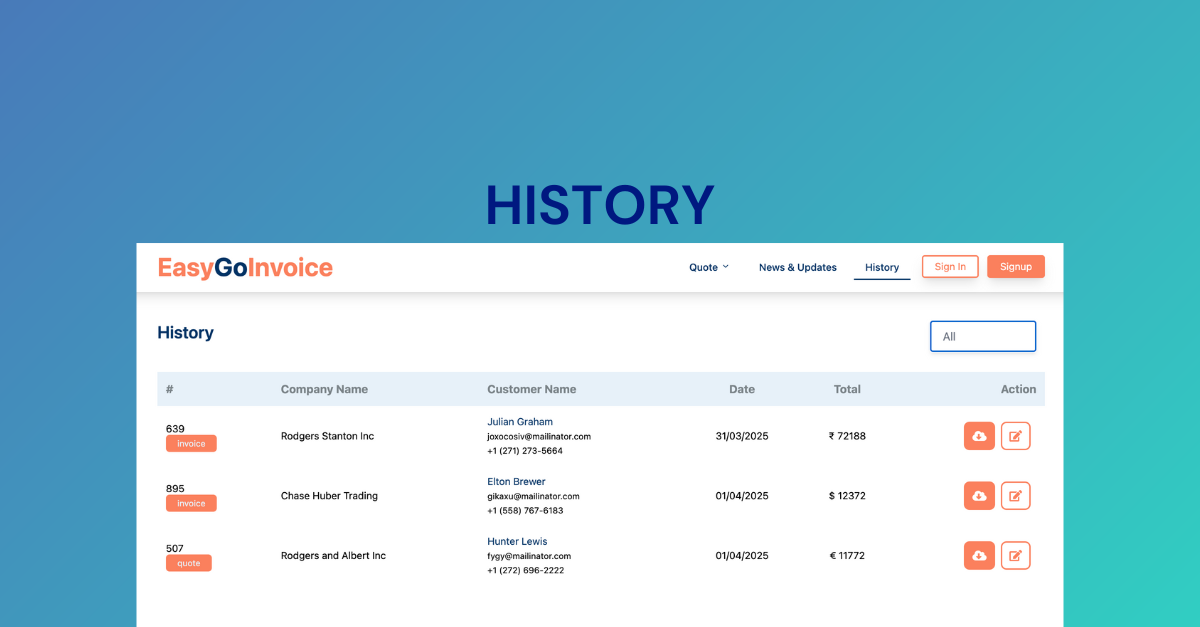Screen dimensions: 1200x627
Task: Download invoice 895 using cloud icon
Action: [x=979, y=496]
